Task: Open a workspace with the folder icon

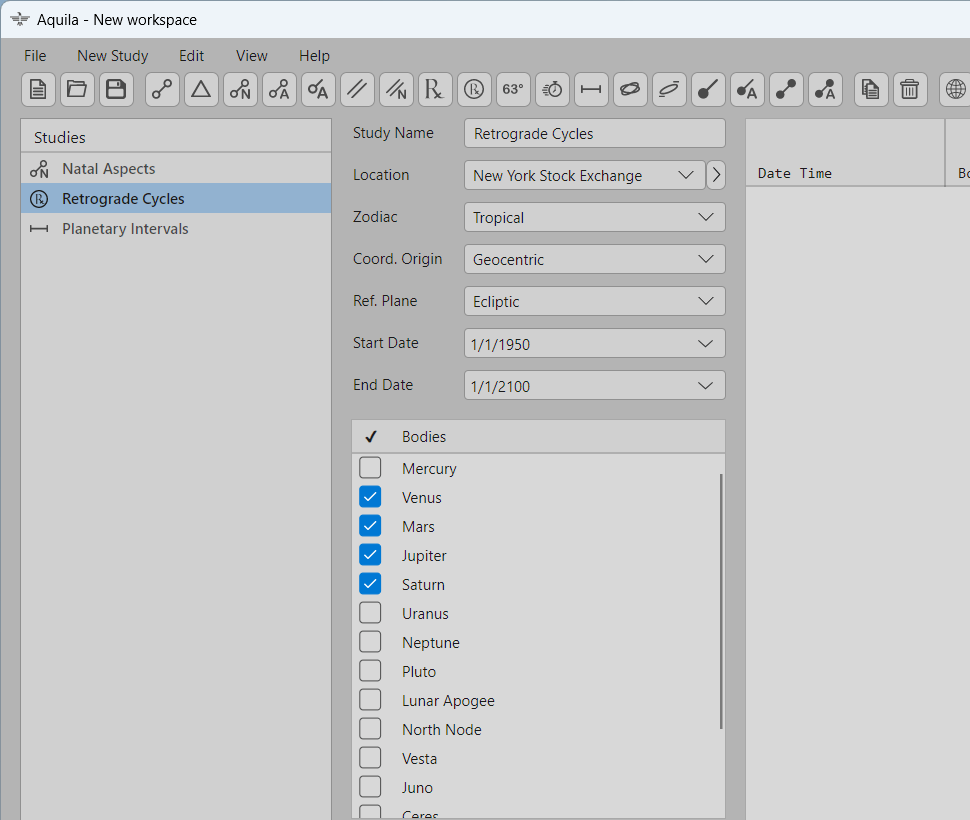Action: click(77, 90)
